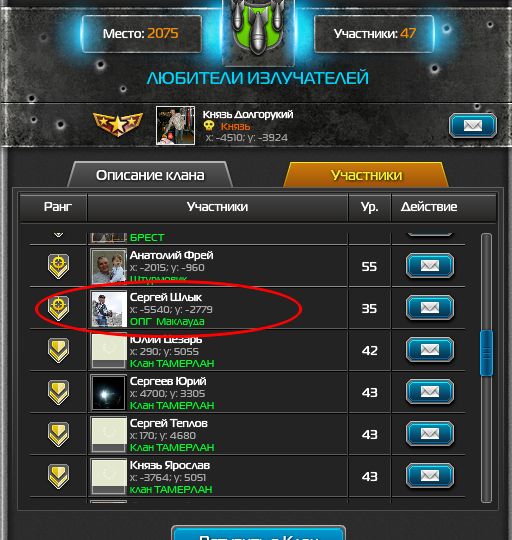Open Князь Долгорукий's avatar photo
The height and width of the screenshot is (540, 512).
[175, 125]
